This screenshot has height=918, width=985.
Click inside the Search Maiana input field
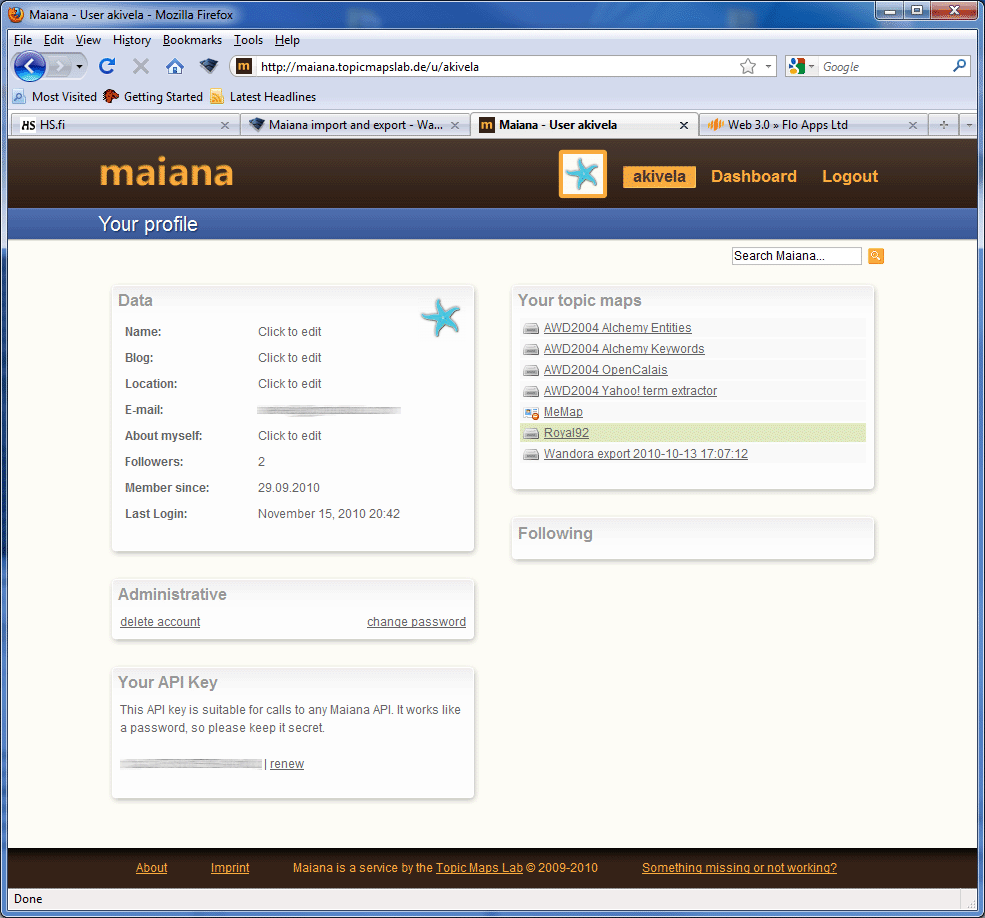pyautogui.click(x=795, y=255)
